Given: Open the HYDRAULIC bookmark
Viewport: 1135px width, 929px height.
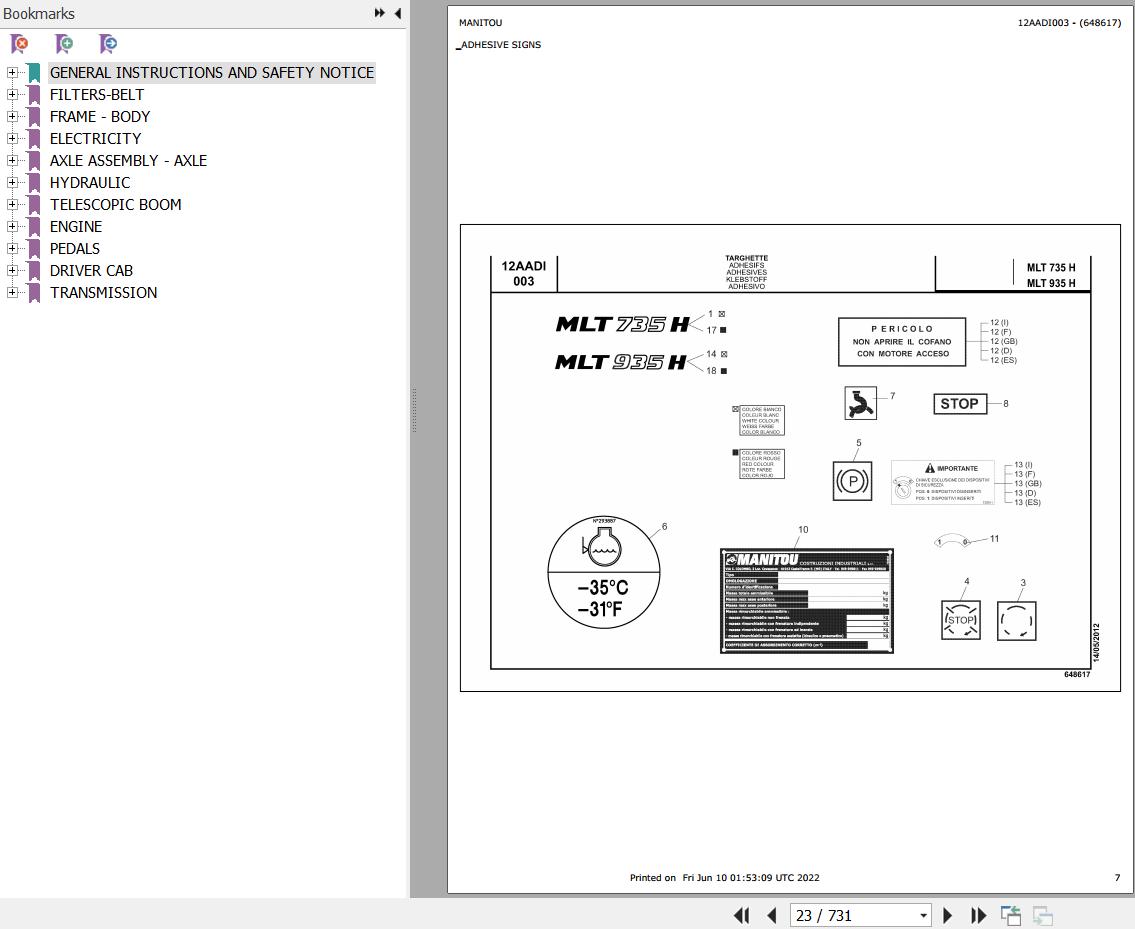Looking at the screenshot, I should coord(90,182).
